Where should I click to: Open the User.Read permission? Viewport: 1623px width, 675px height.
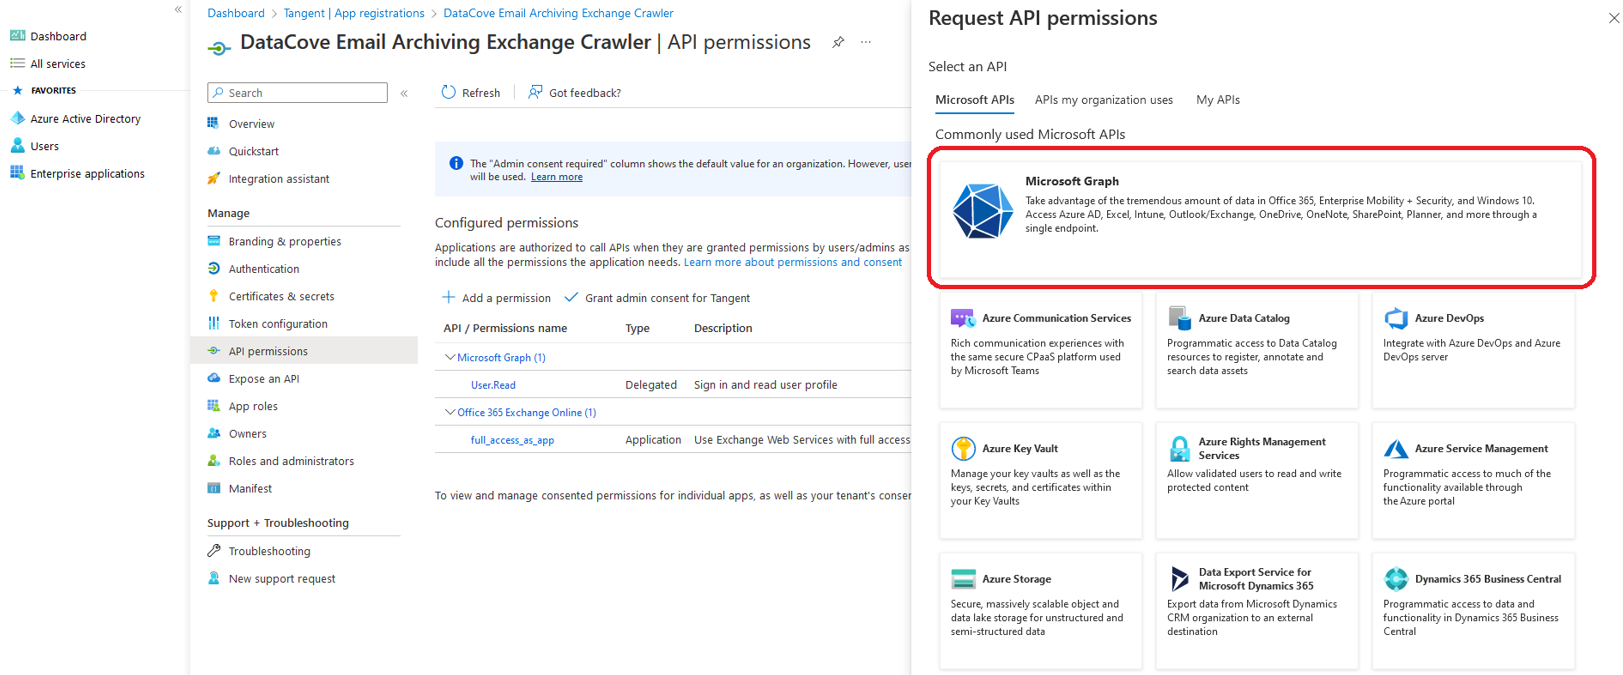point(493,385)
